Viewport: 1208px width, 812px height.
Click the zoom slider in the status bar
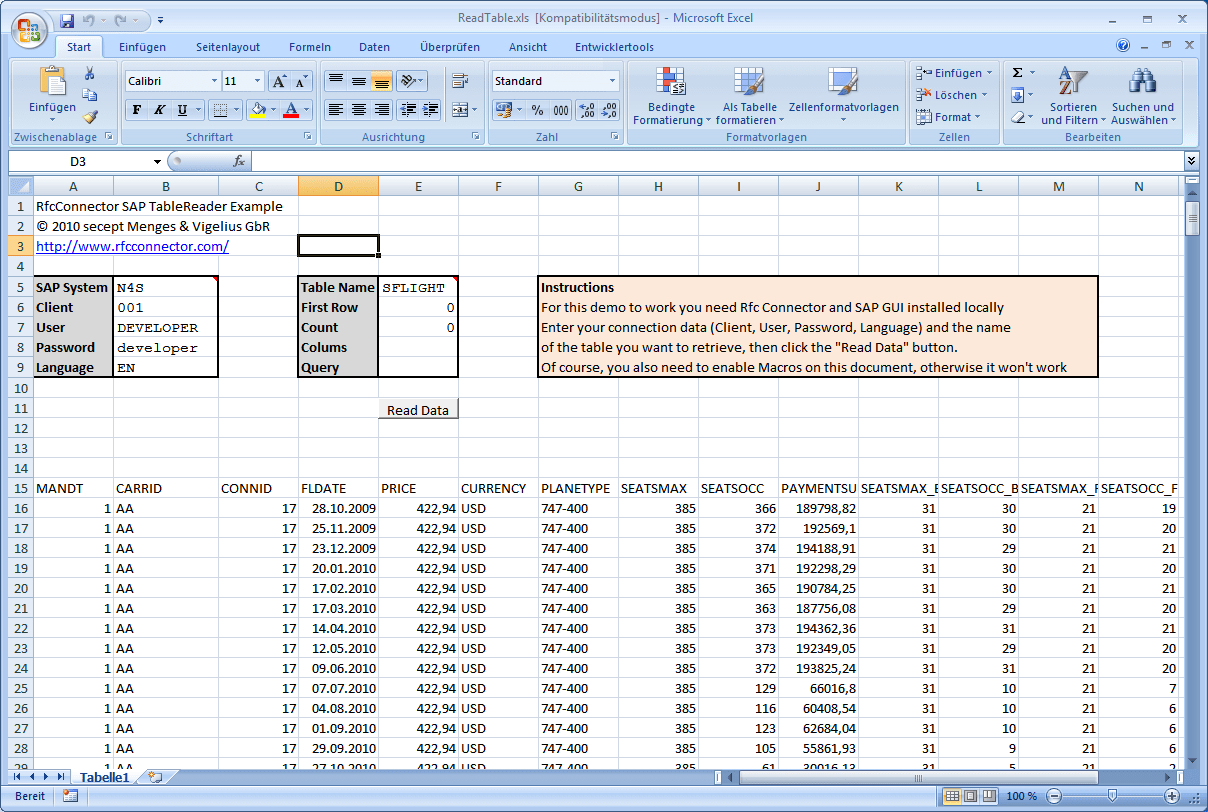coord(1112,796)
